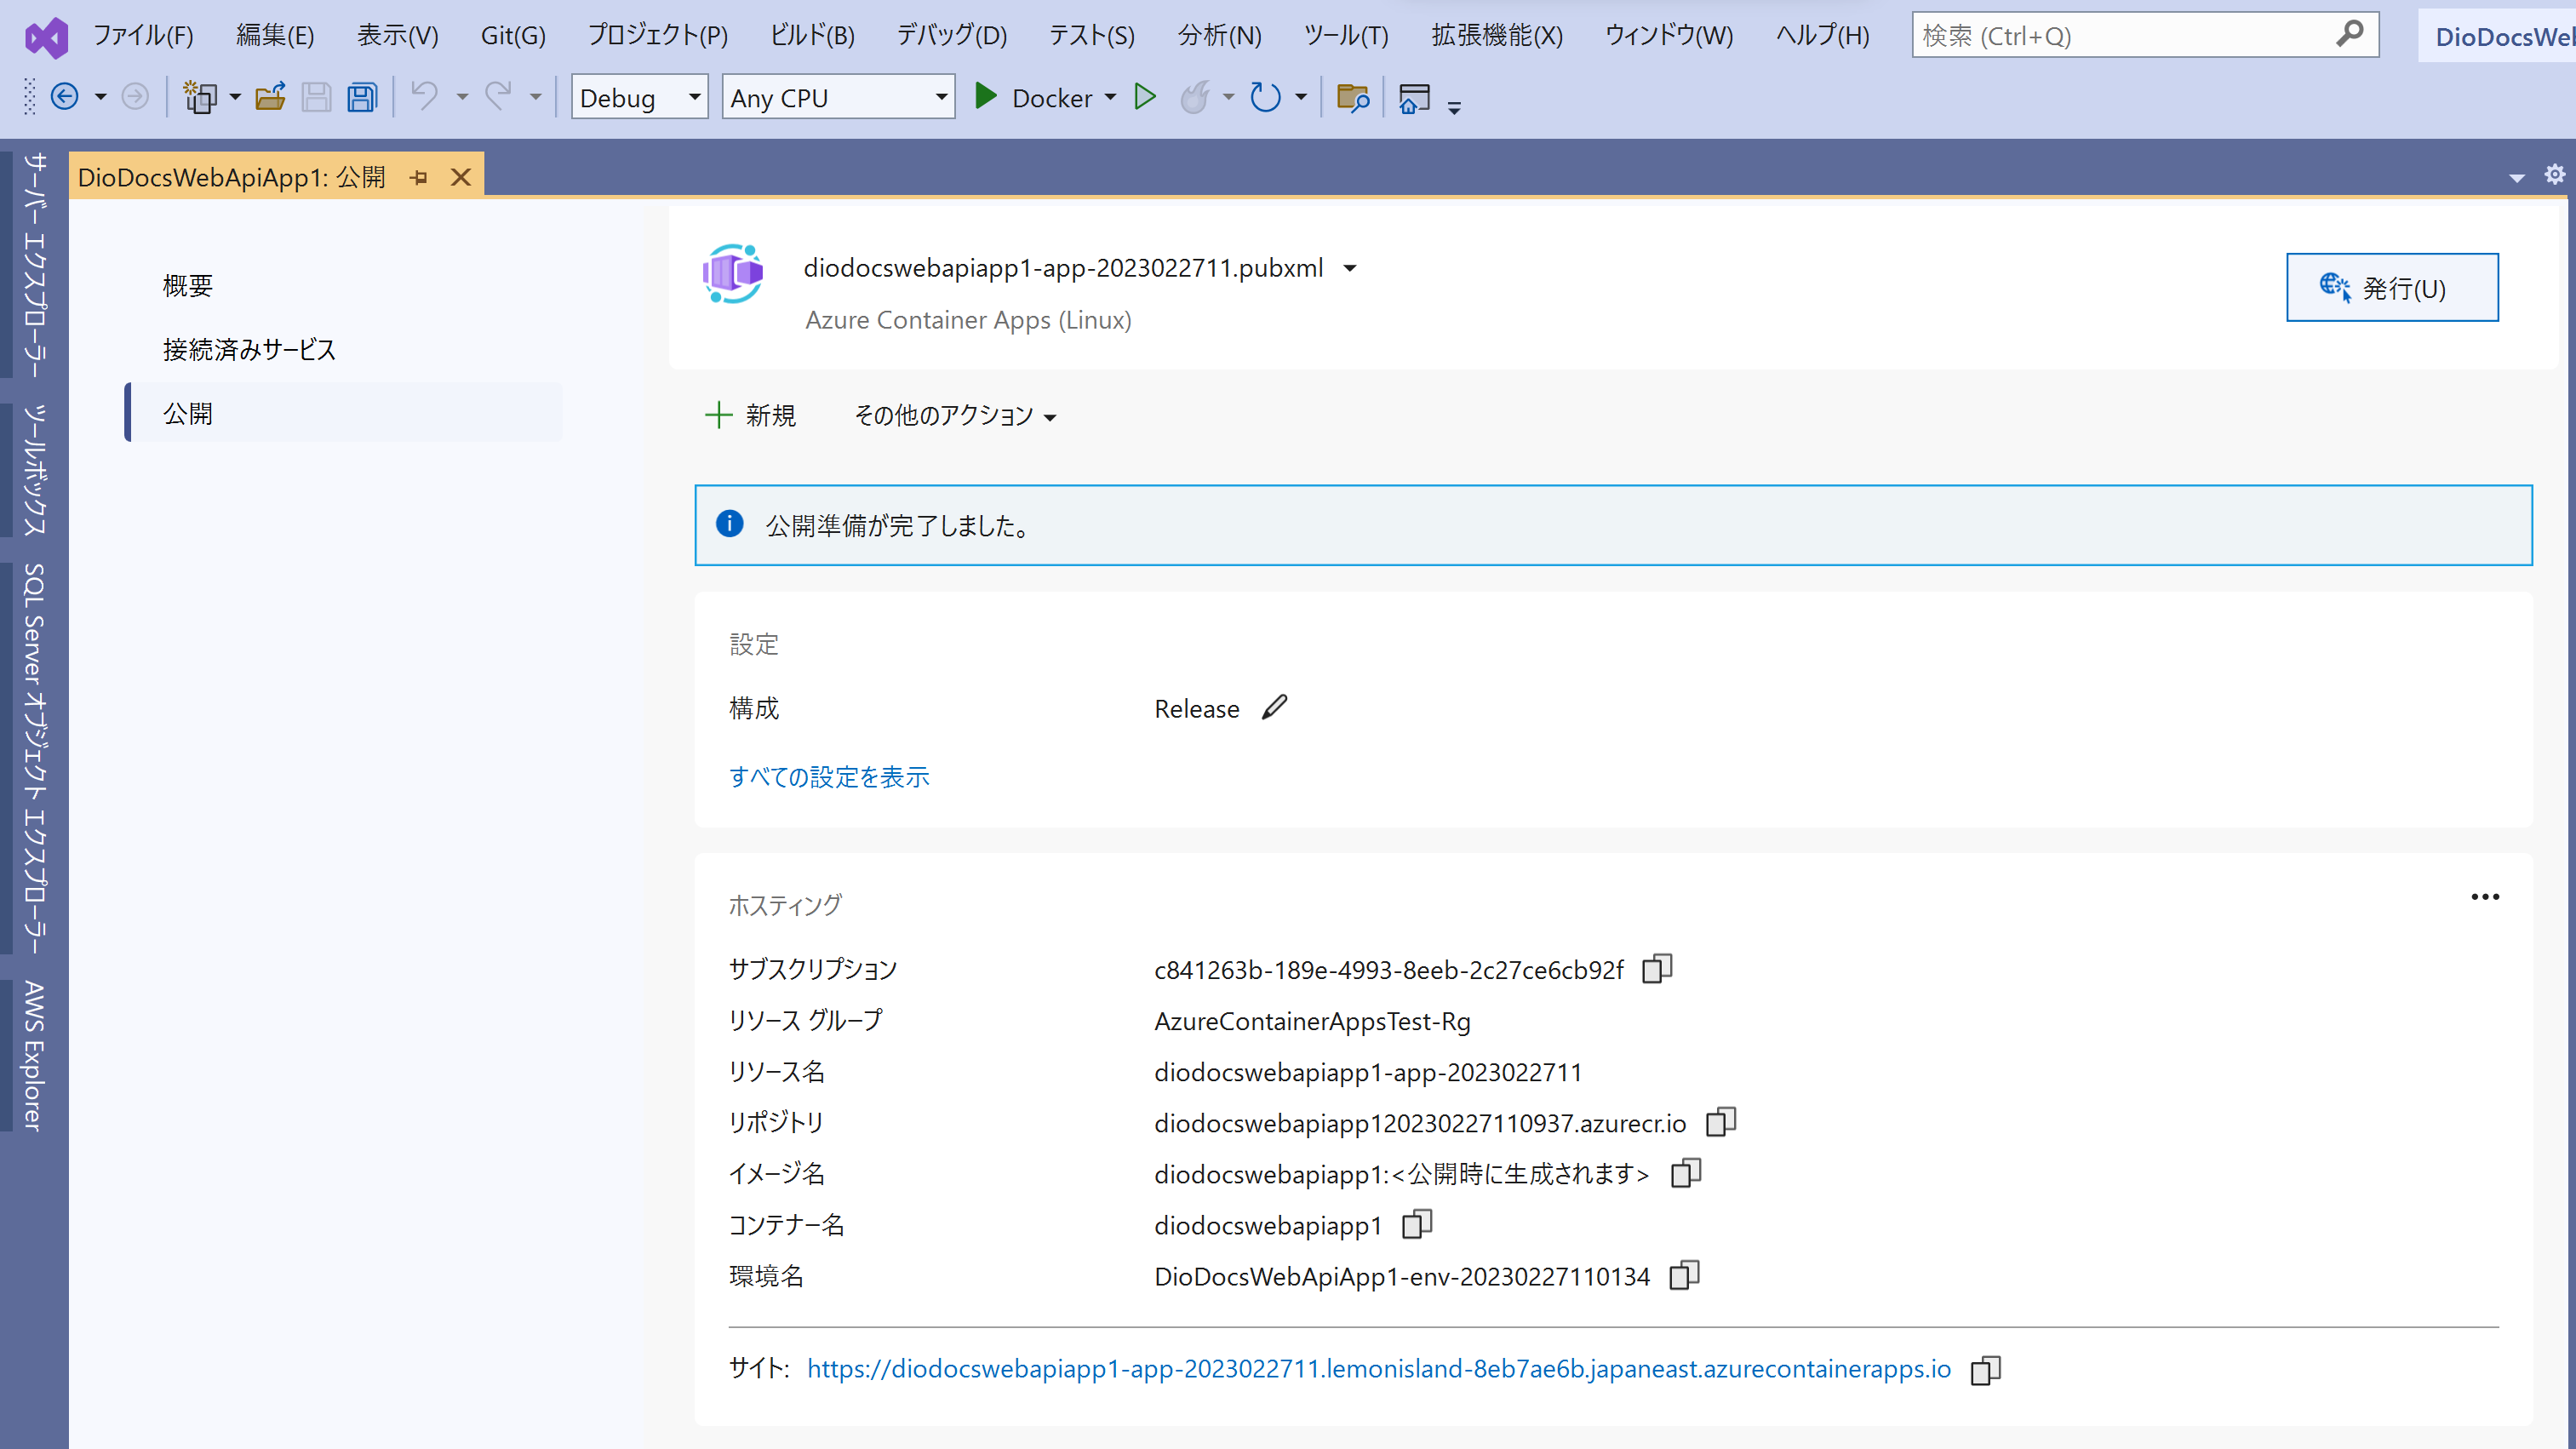Copy the site URL
The width and height of the screenshot is (2576, 1449).
1985,1369
